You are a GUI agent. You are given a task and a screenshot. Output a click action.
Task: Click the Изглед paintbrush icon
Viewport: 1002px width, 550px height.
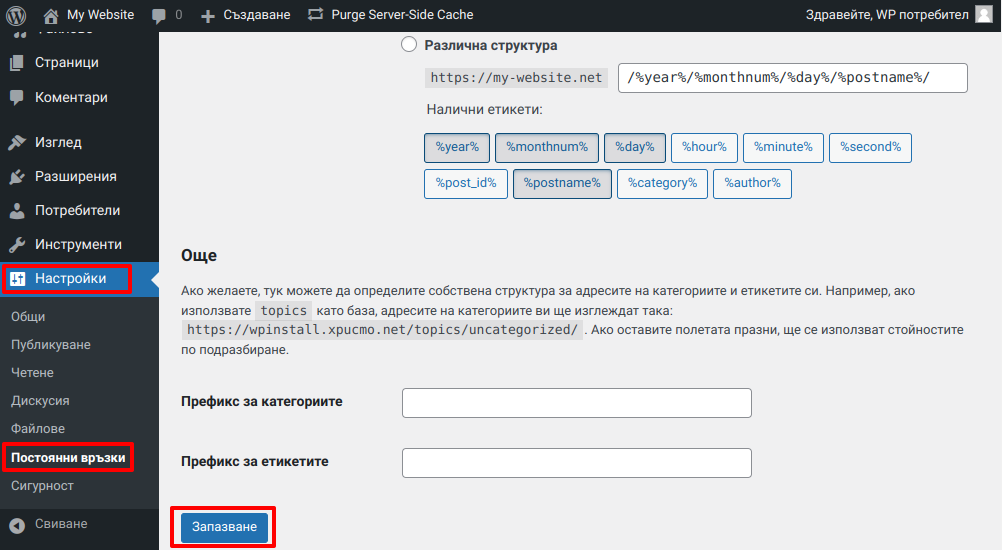(x=17, y=142)
